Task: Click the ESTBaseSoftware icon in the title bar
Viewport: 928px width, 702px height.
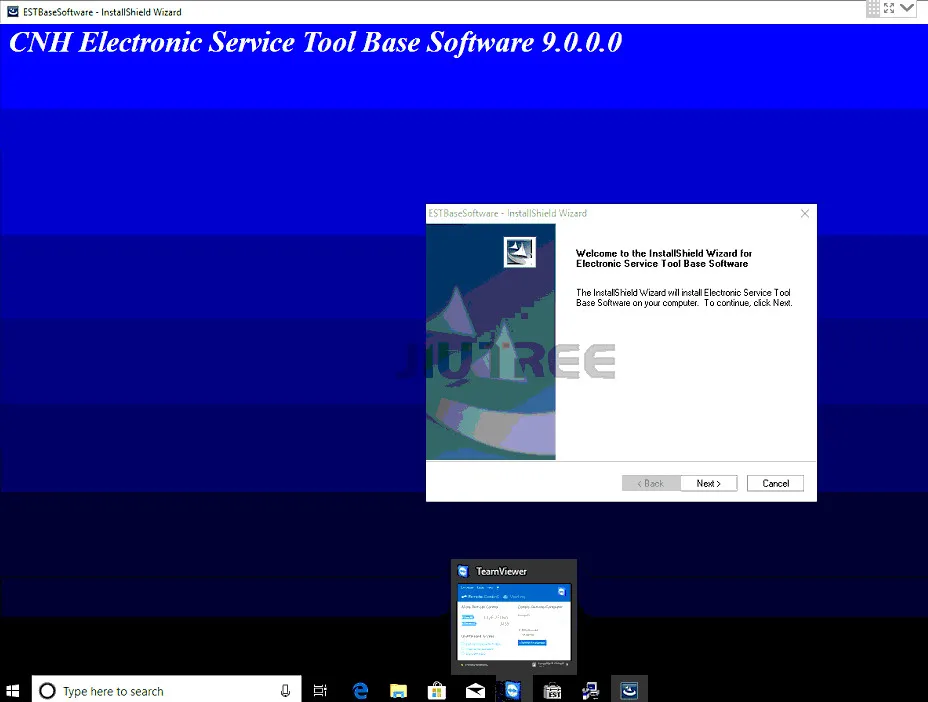Action: pyautogui.click(x=12, y=11)
